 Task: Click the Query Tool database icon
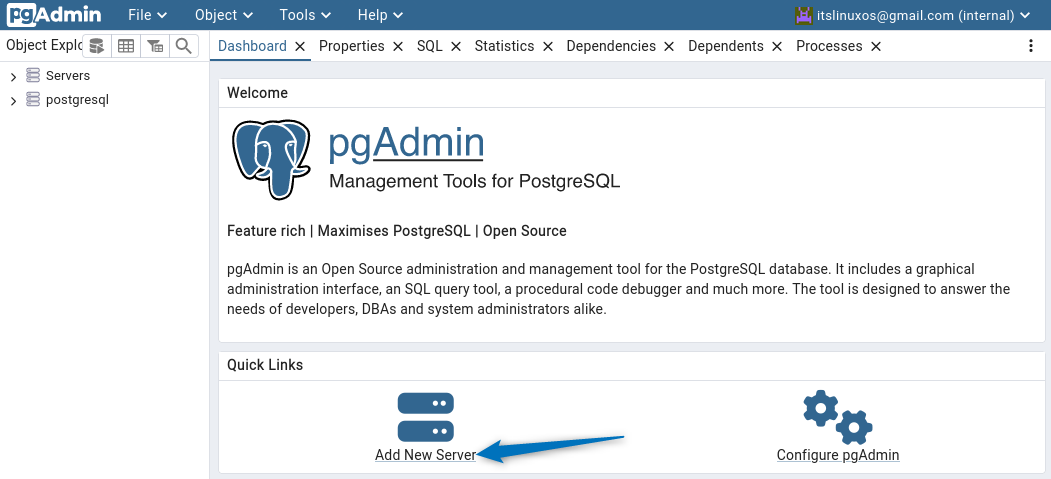click(x=96, y=46)
